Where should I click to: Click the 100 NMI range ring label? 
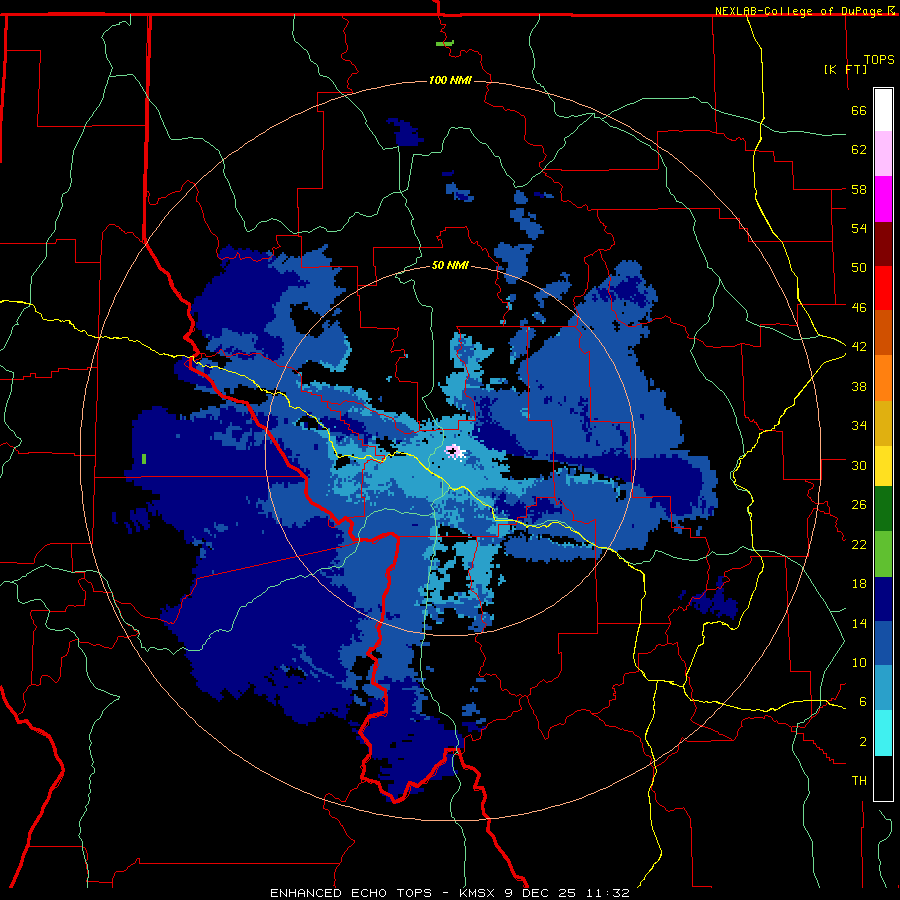coord(450,80)
